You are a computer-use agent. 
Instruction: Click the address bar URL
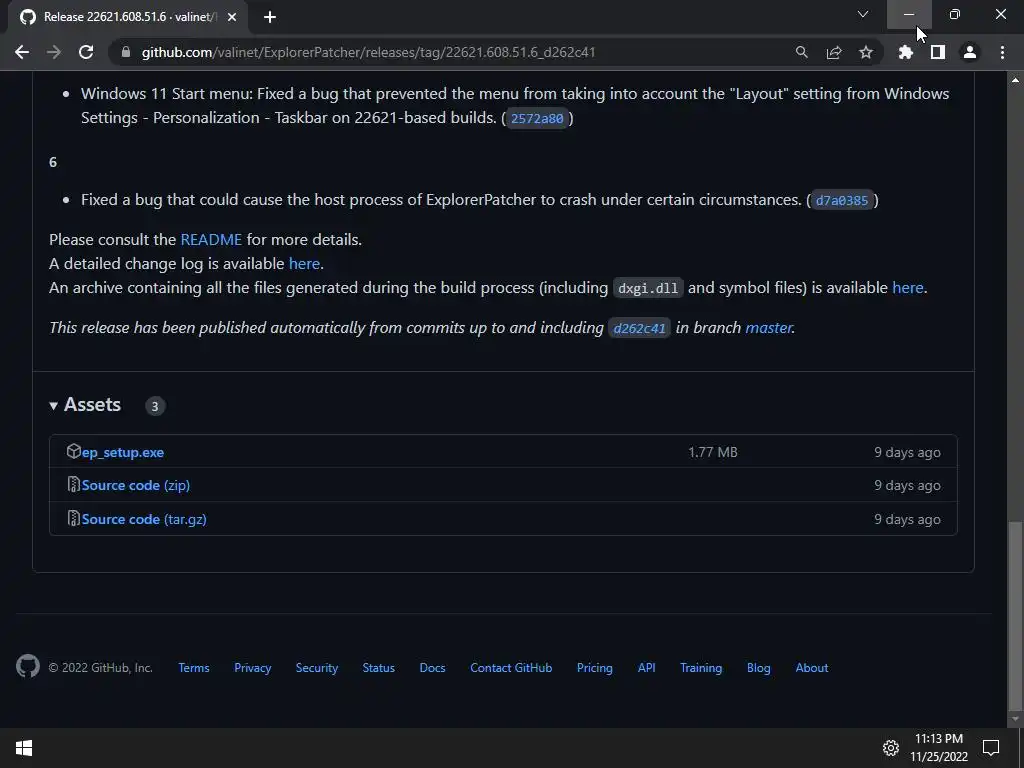pyautogui.click(x=368, y=52)
